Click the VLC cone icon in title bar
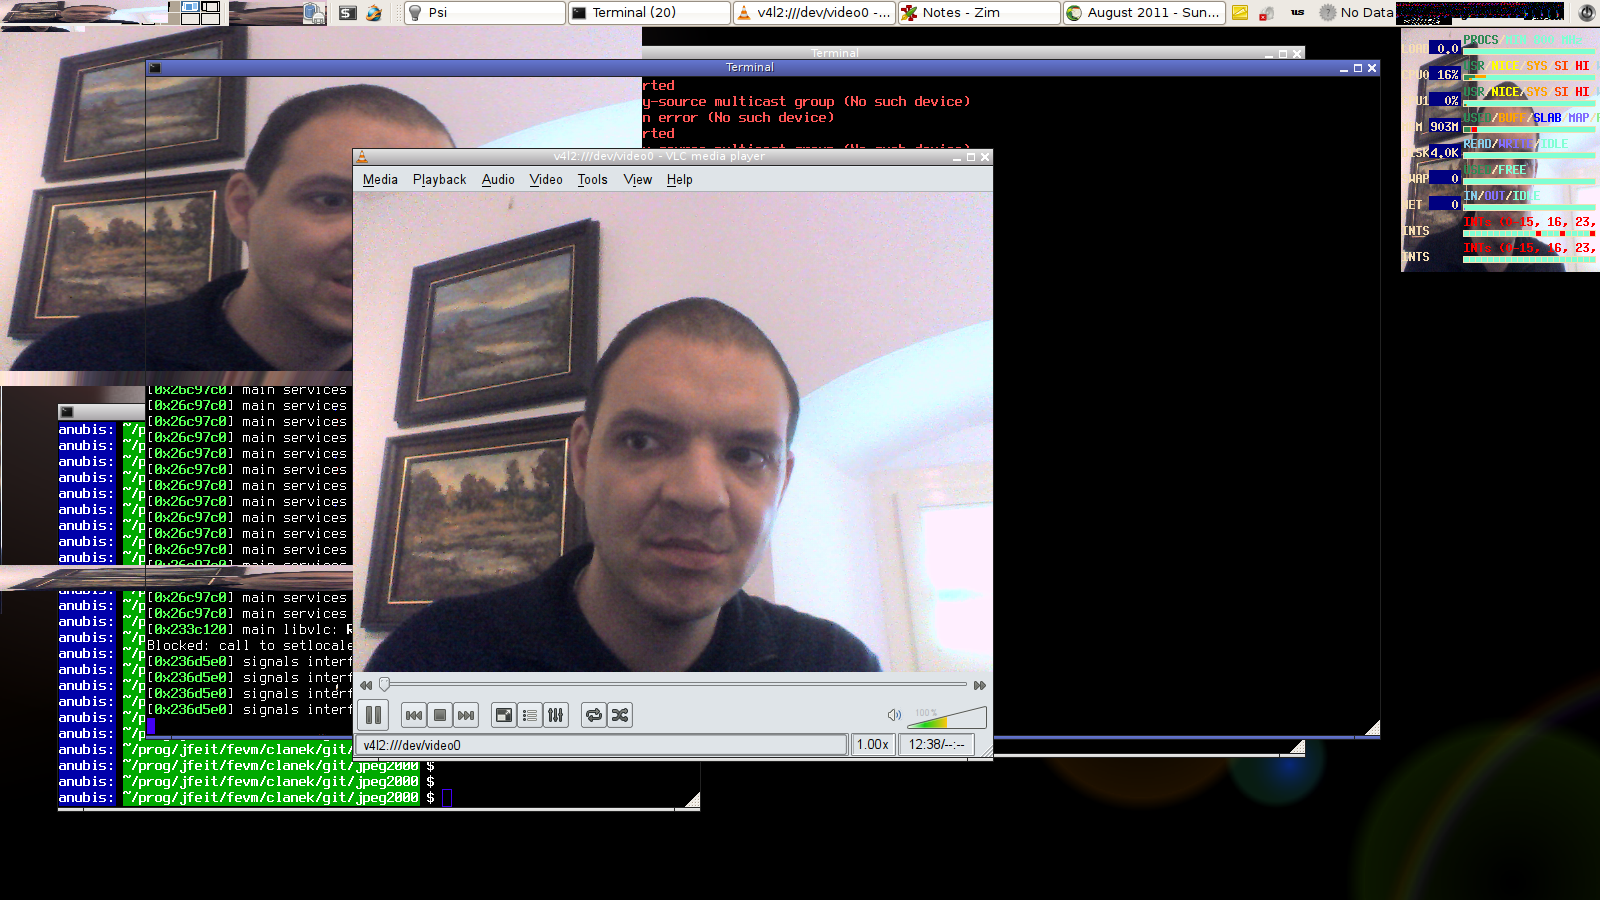This screenshot has height=900, width=1600. point(362,157)
